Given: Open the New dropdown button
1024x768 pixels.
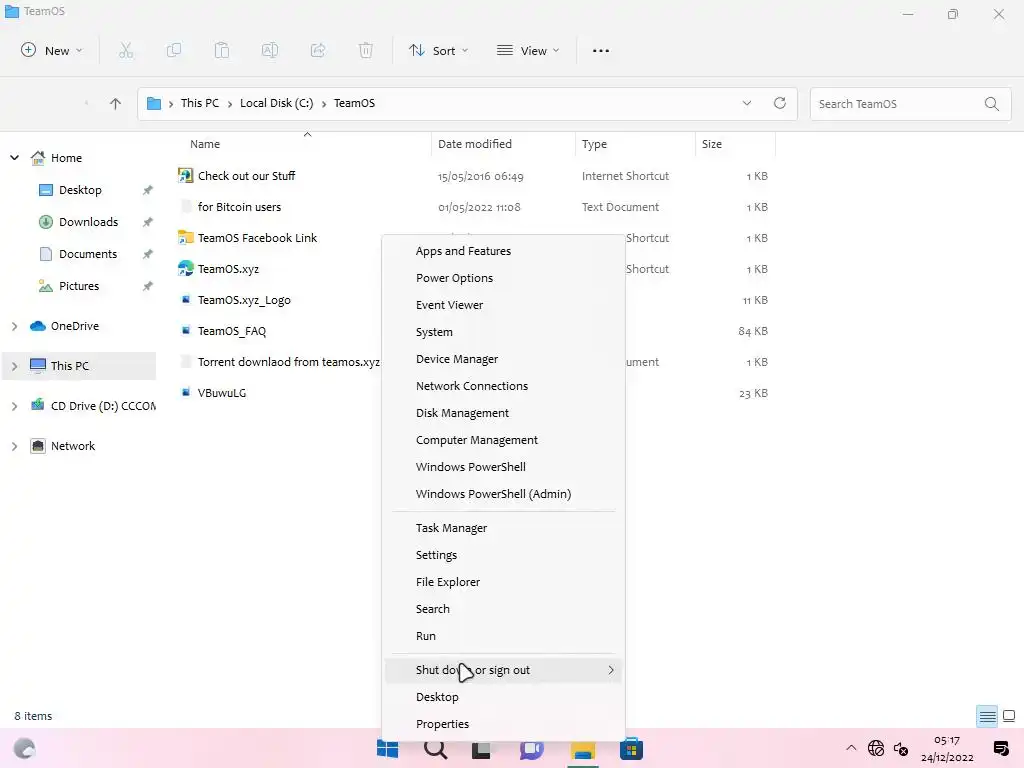Looking at the screenshot, I should 52,50.
